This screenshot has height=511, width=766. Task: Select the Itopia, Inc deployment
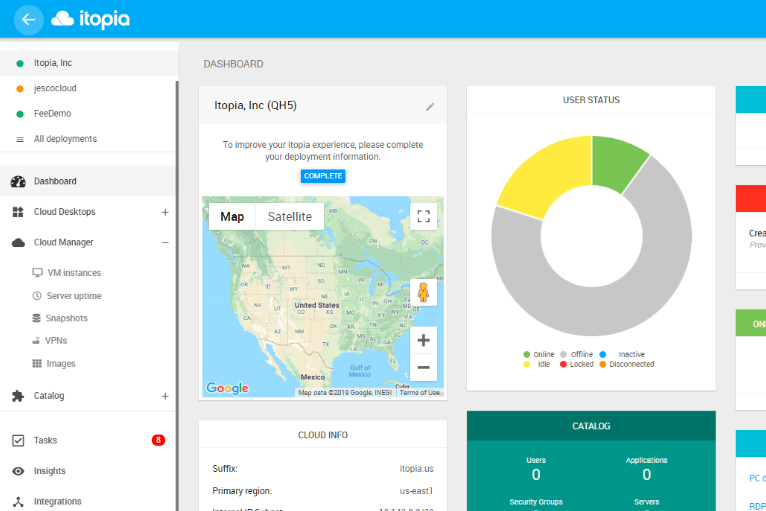click(88, 63)
